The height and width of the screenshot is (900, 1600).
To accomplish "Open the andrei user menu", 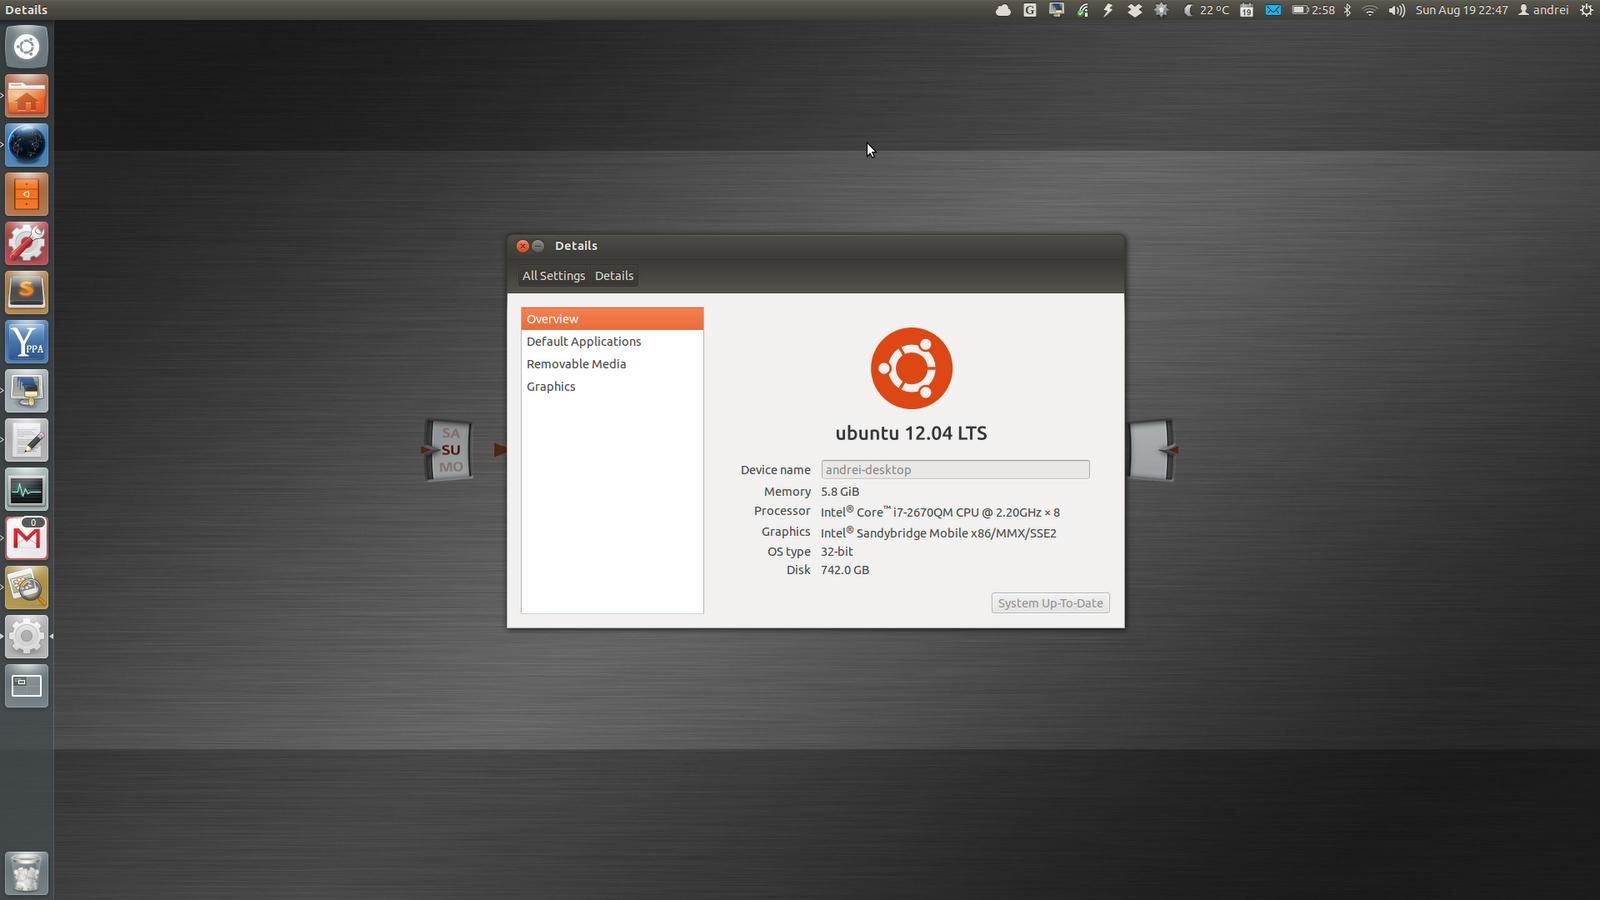I will click(1543, 10).
